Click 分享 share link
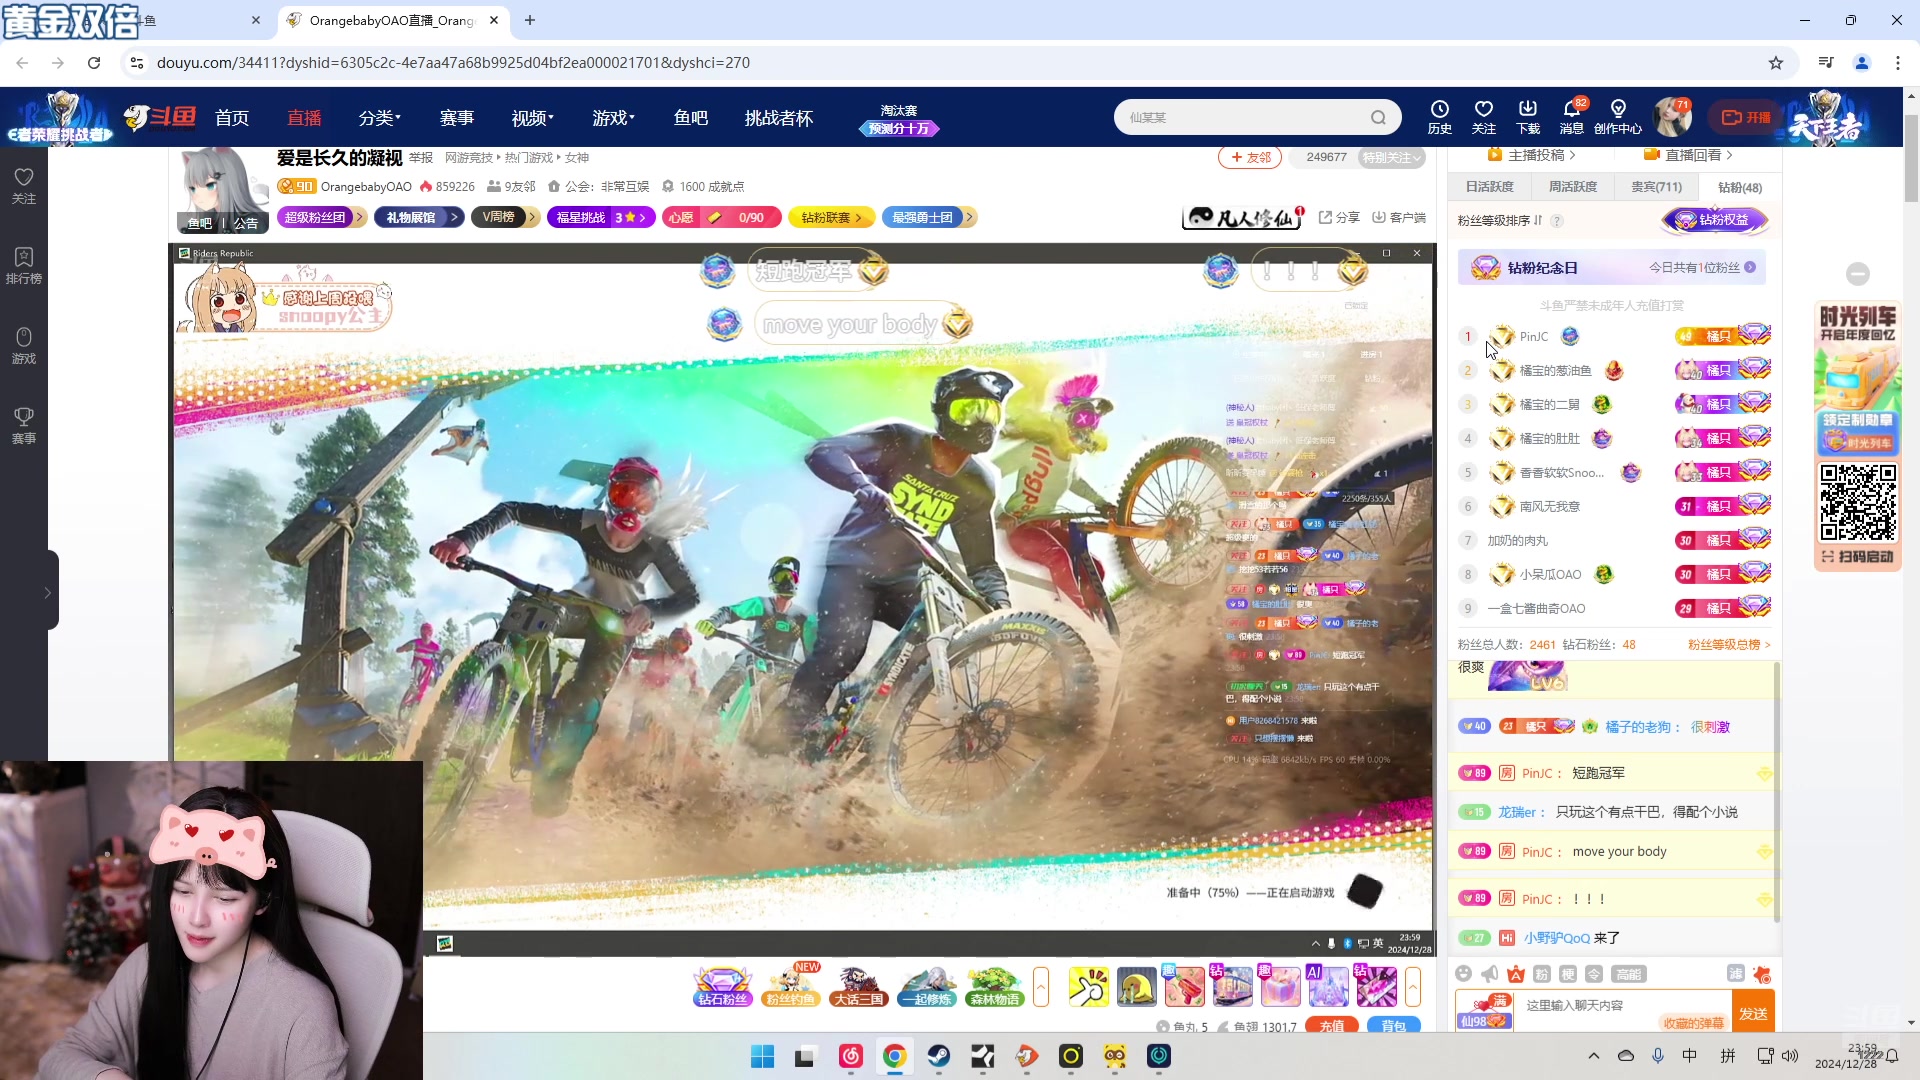The height and width of the screenshot is (1080, 1920). [1339, 217]
